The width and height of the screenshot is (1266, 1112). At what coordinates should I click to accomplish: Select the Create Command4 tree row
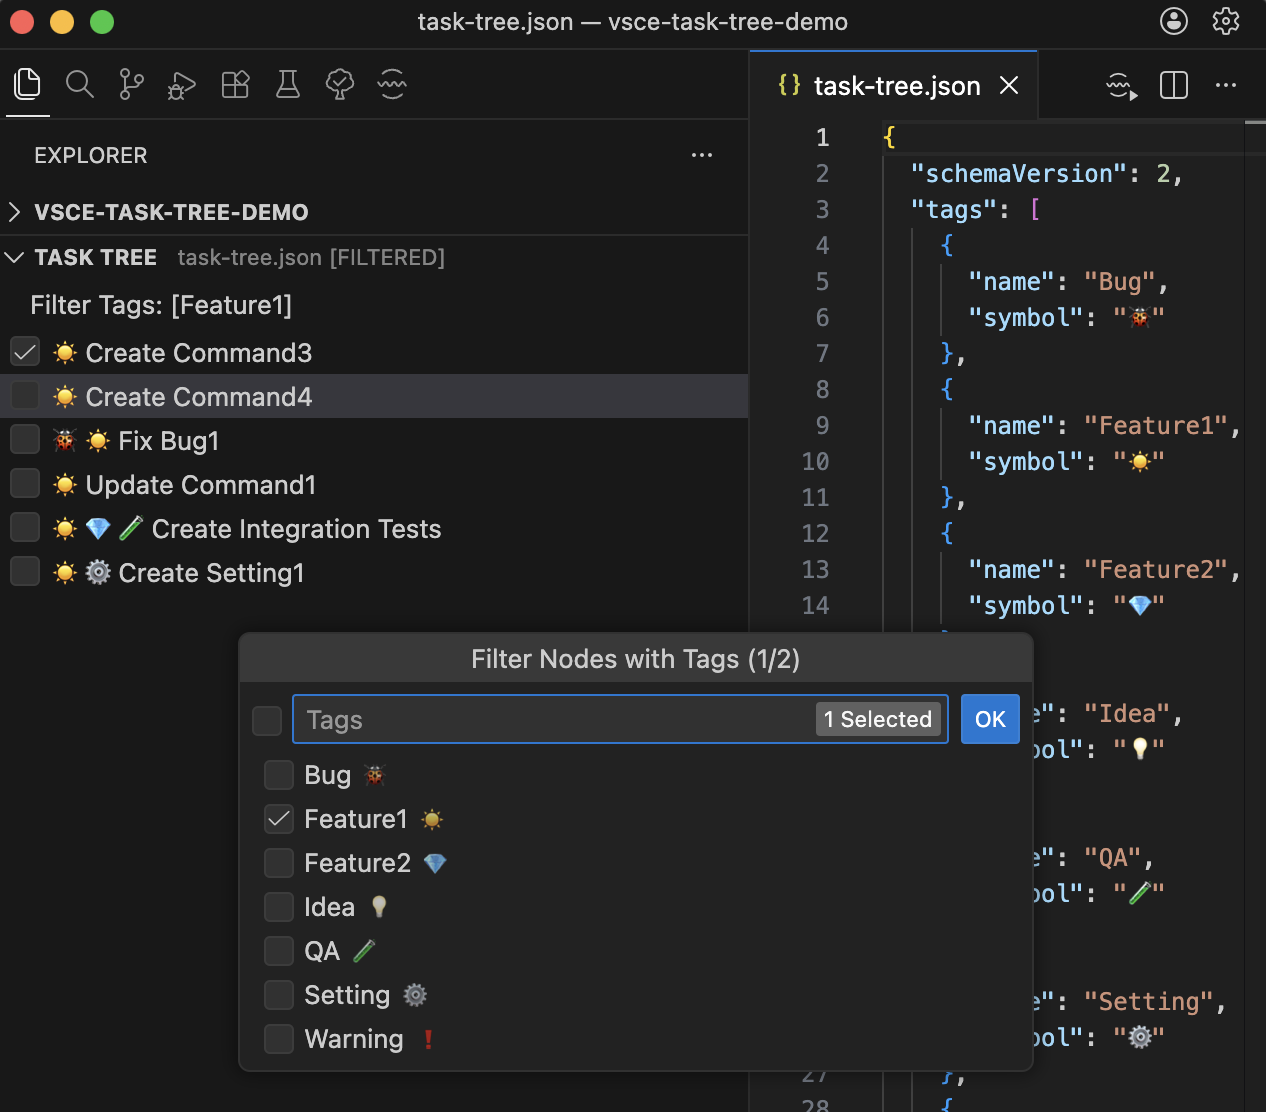tap(374, 396)
